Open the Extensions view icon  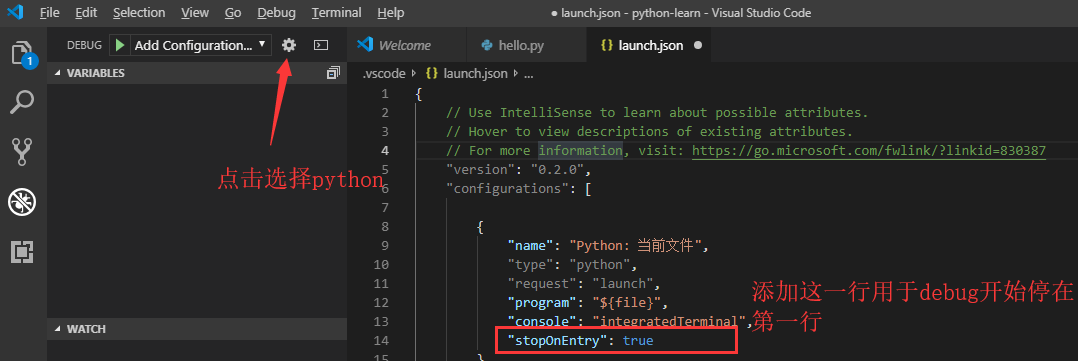23,252
